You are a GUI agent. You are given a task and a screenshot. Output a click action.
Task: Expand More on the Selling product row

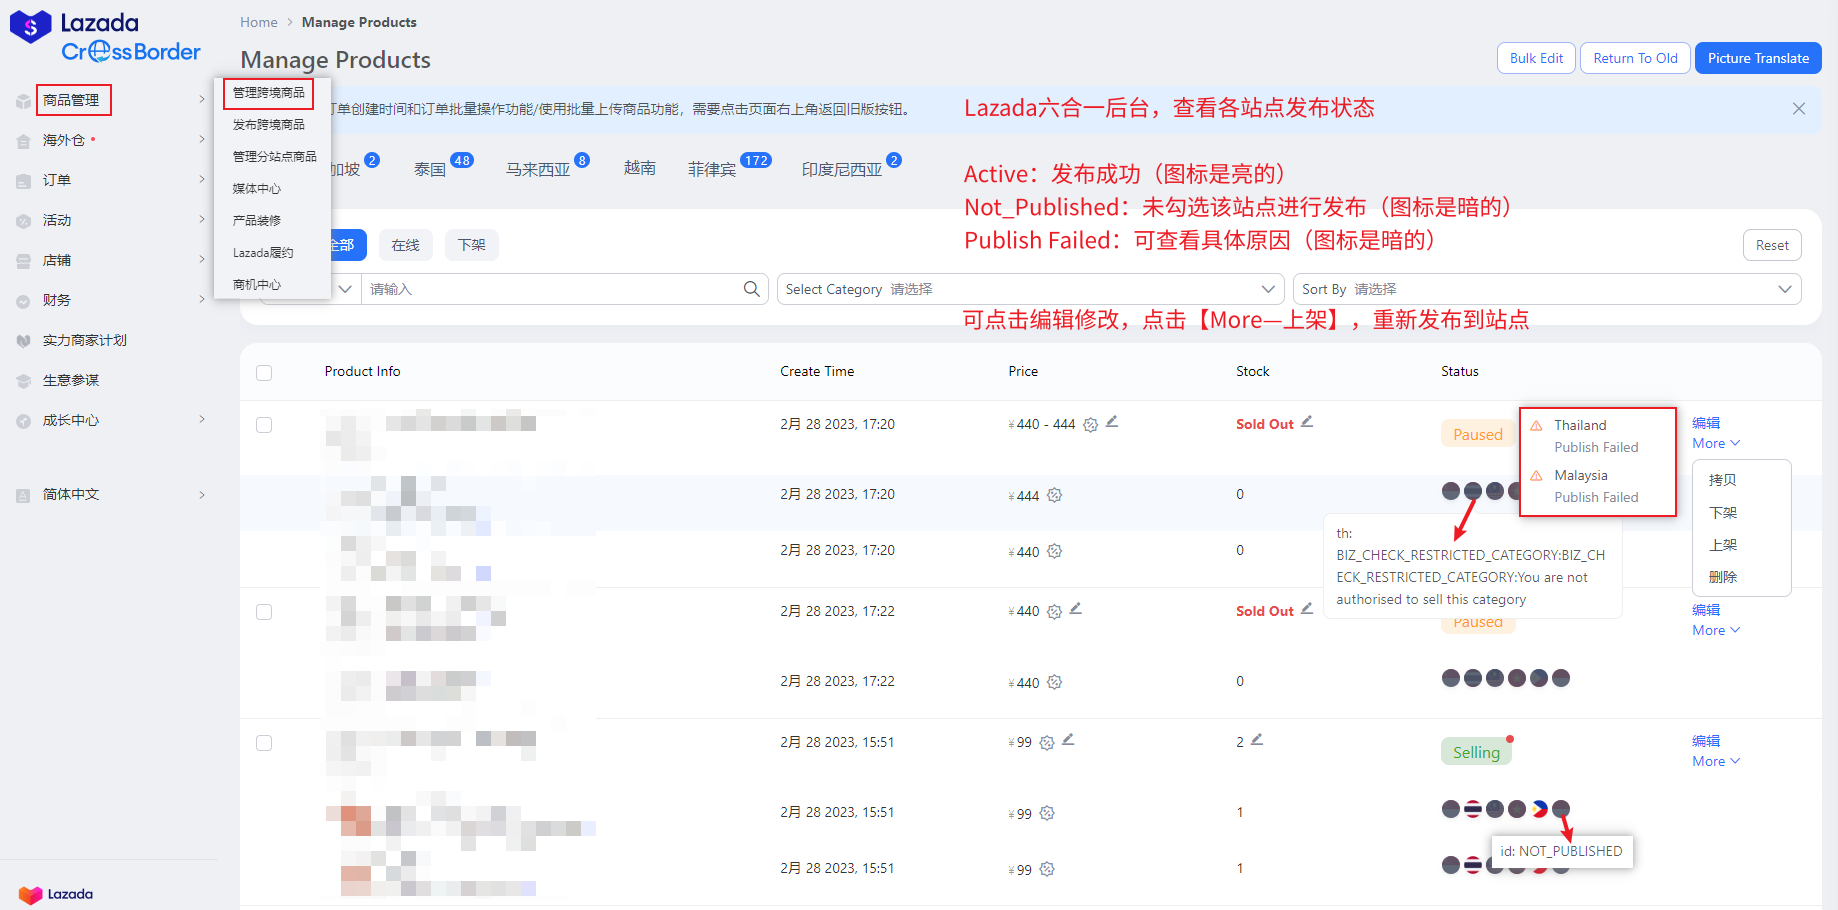[x=1716, y=762]
